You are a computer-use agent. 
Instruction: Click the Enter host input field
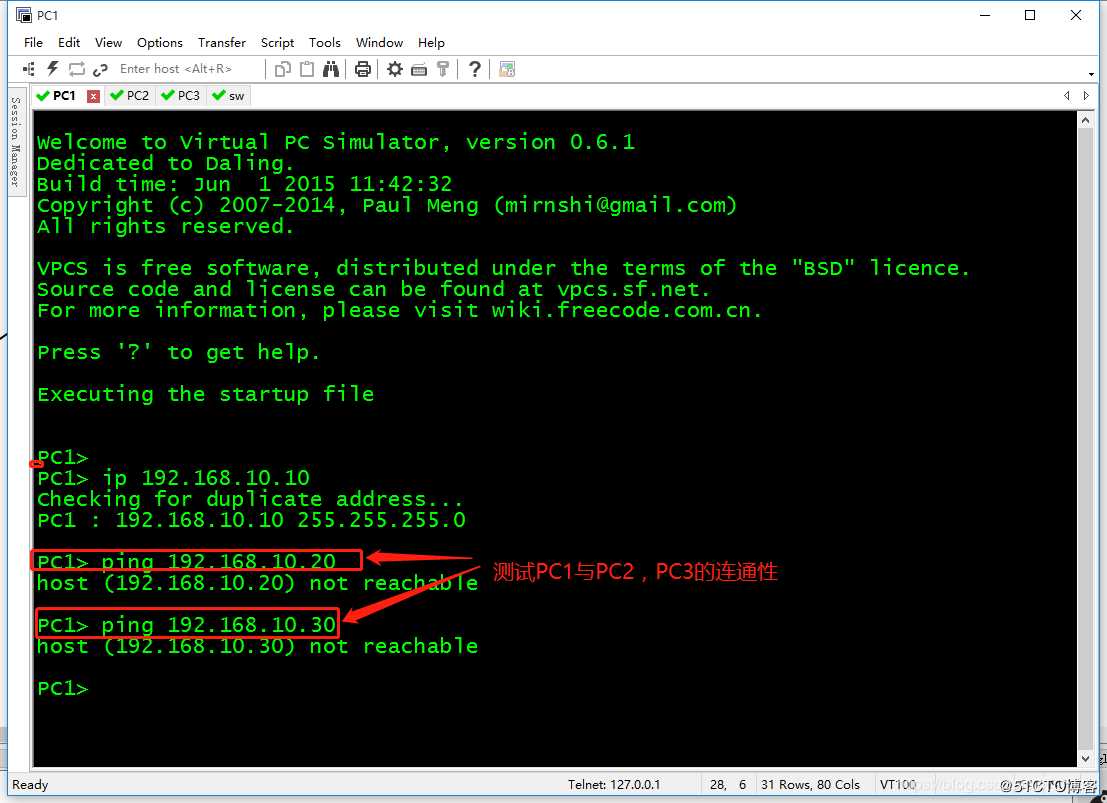coord(188,69)
